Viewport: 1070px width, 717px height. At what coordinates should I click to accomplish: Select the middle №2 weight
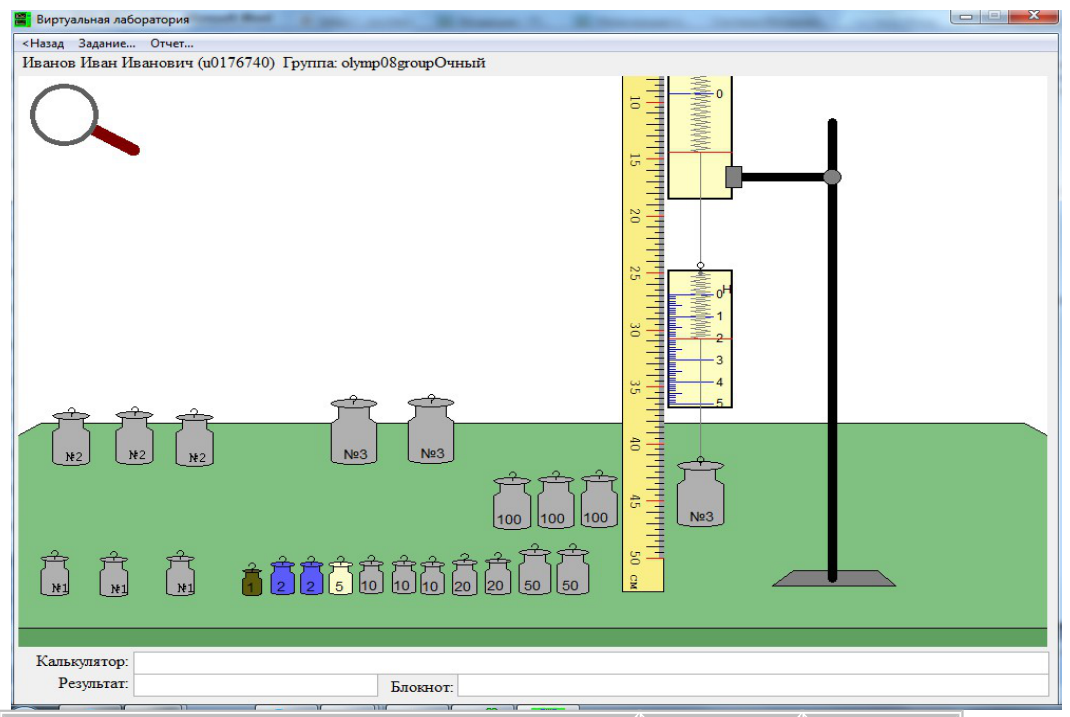point(134,436)
